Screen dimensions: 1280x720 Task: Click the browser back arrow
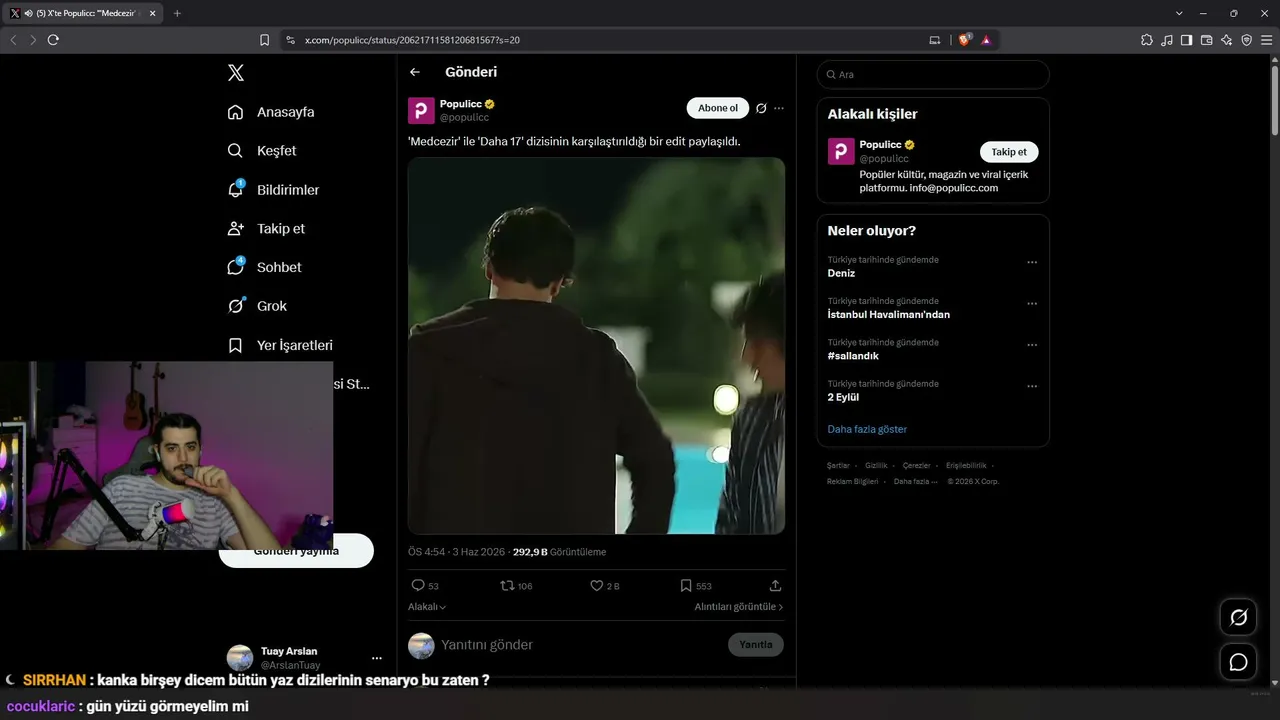[x=13, y=40]
